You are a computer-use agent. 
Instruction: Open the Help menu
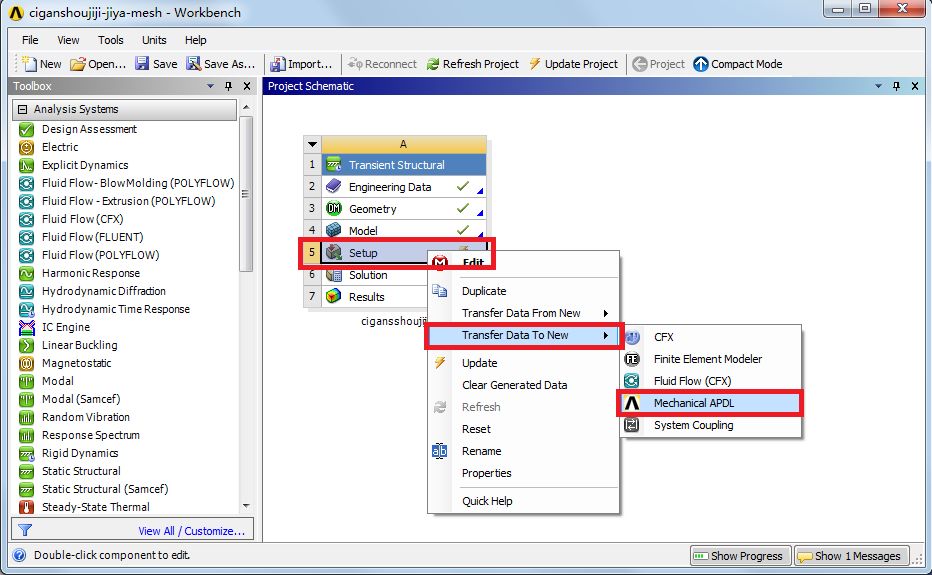(x=196, y=40)
